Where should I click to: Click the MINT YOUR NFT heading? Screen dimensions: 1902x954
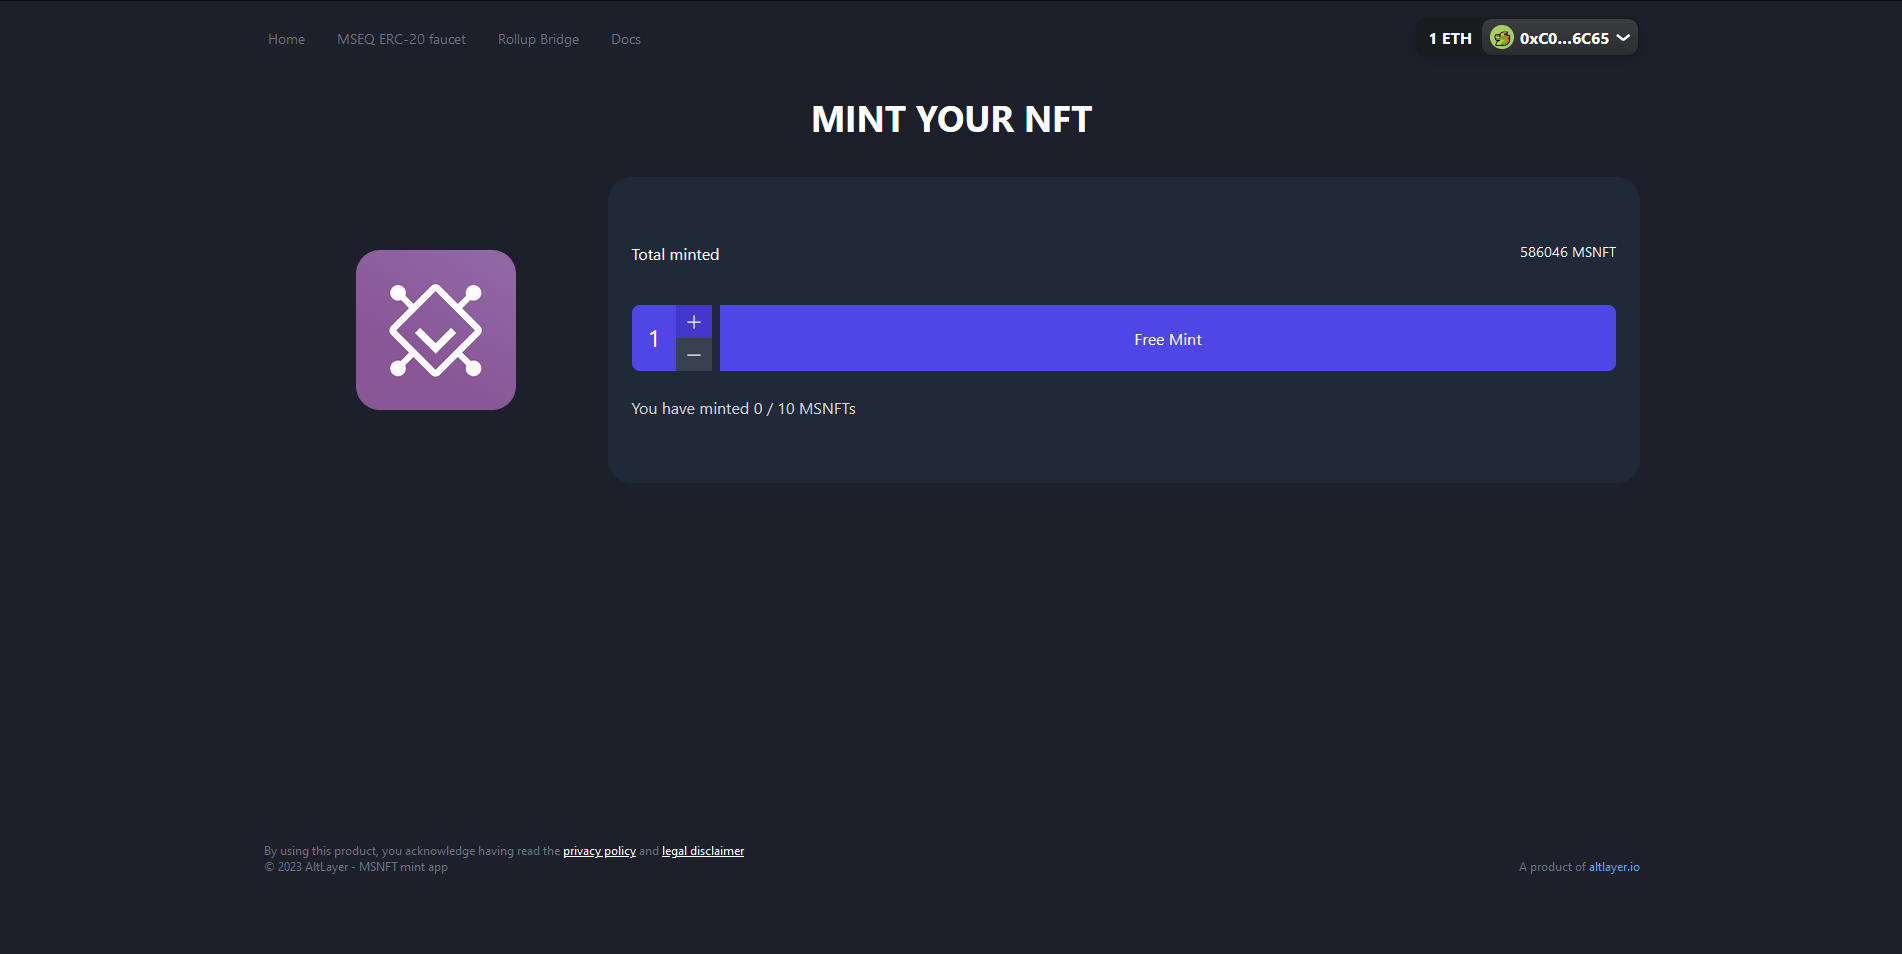point(951,119)
